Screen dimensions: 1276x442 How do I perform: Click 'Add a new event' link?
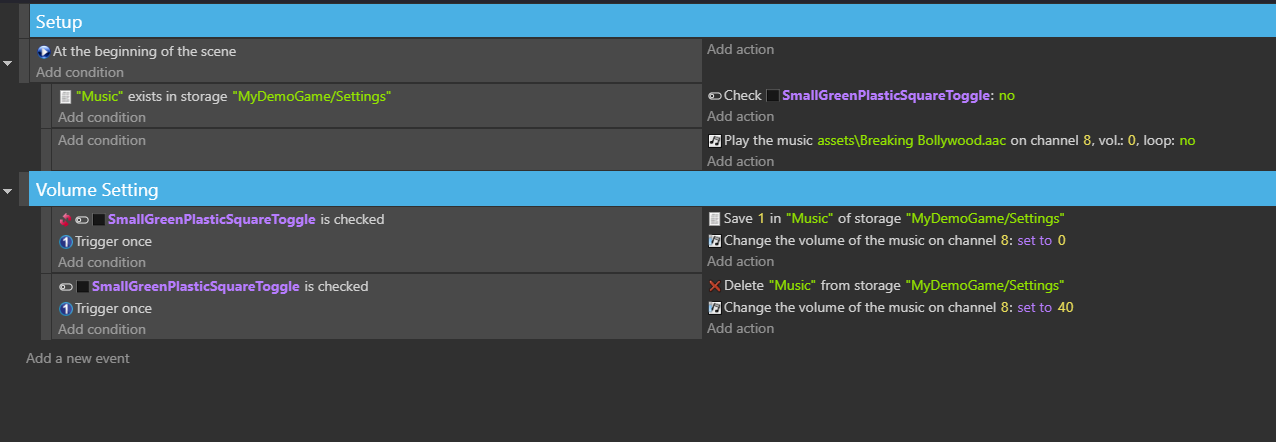click(x=78, y=358)
